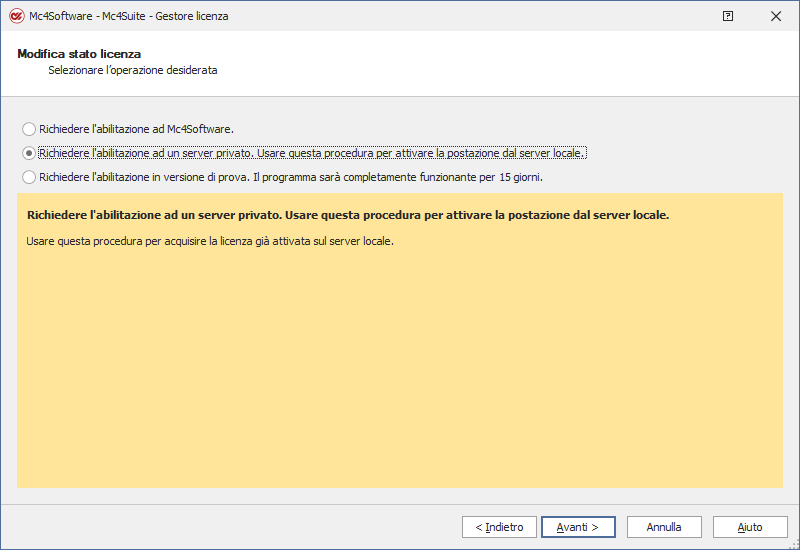Select 'Richiedere l'abilitazione ad Mc4Software' radio button
This screenshot has width=800, height=550.
point(29,129)
